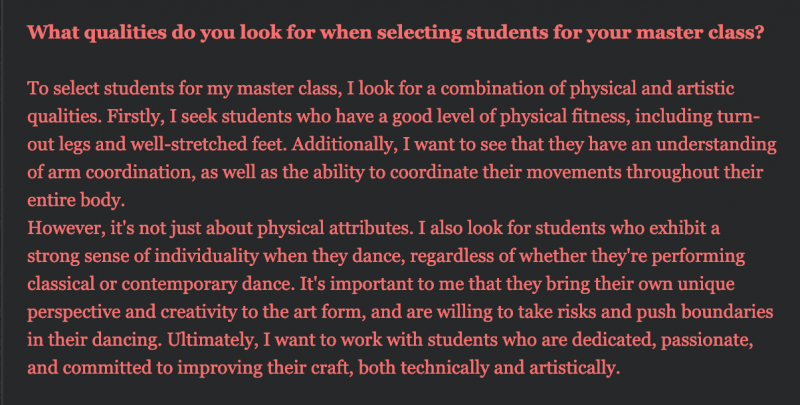
Task: Click the phrase "entire body"
Action: click(76, 200)
